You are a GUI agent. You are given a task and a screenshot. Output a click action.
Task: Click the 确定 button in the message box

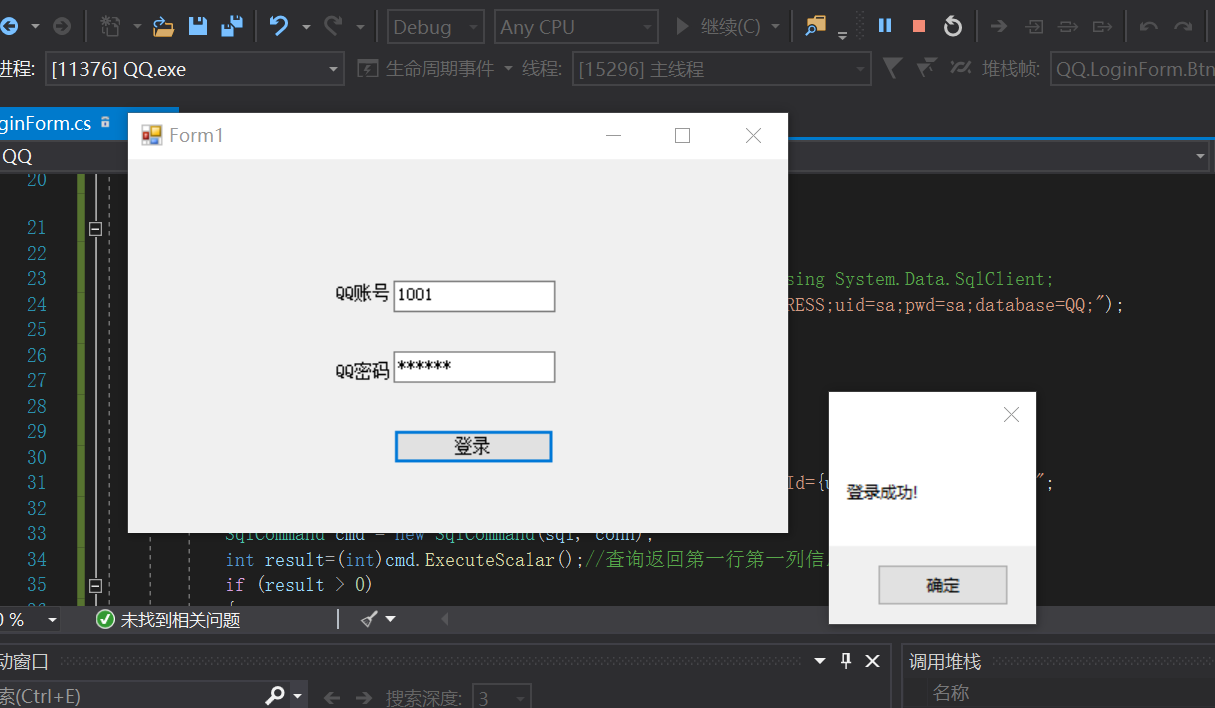(x=942, y=585)
